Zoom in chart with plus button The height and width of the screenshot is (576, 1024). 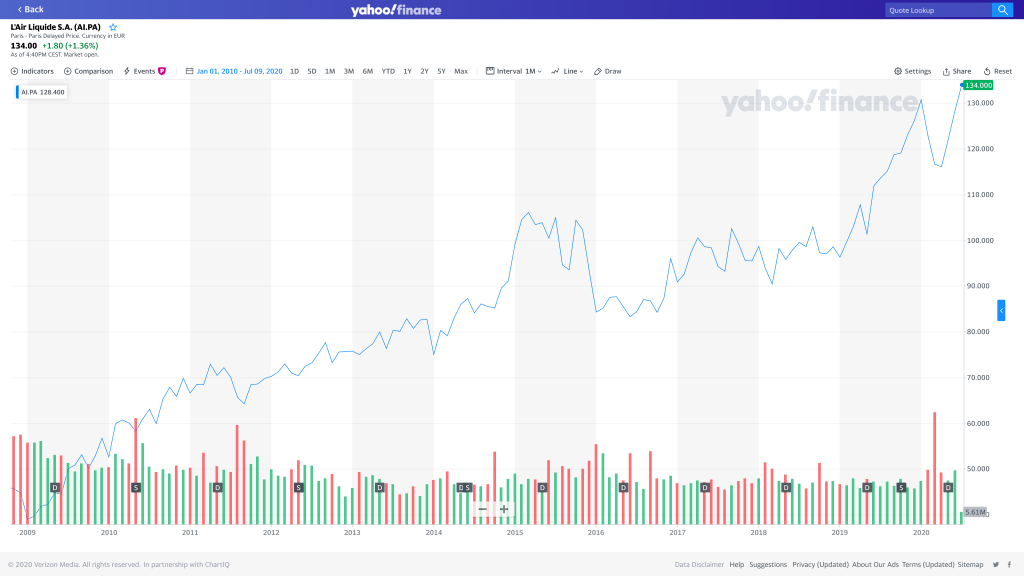pyautogui.click(x=504, y=509)
